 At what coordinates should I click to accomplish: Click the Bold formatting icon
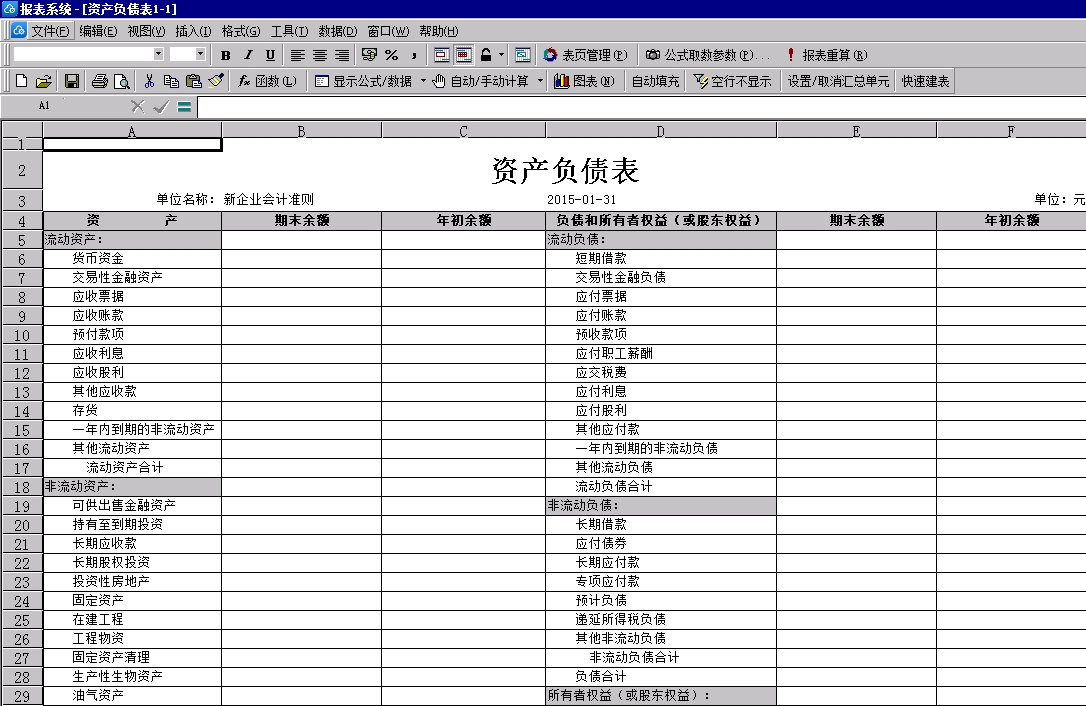[x=226, y=55]
